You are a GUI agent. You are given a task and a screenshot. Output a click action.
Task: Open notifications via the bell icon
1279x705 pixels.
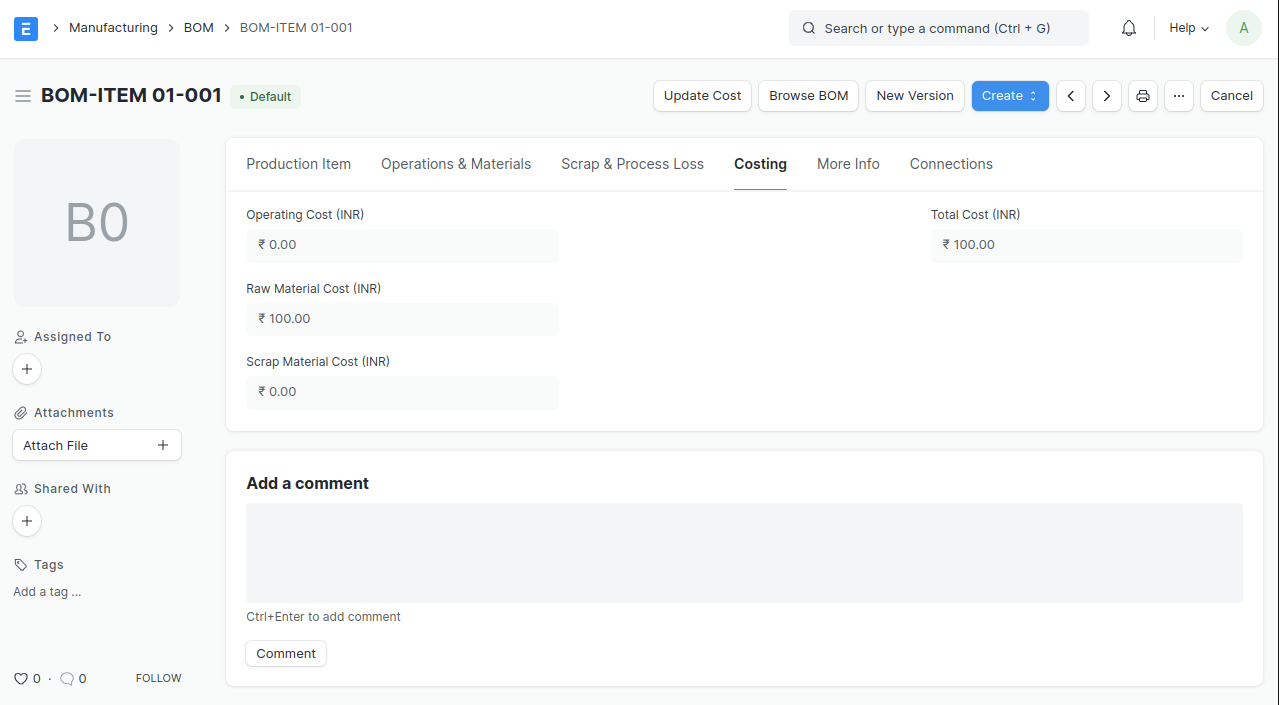1128,27
